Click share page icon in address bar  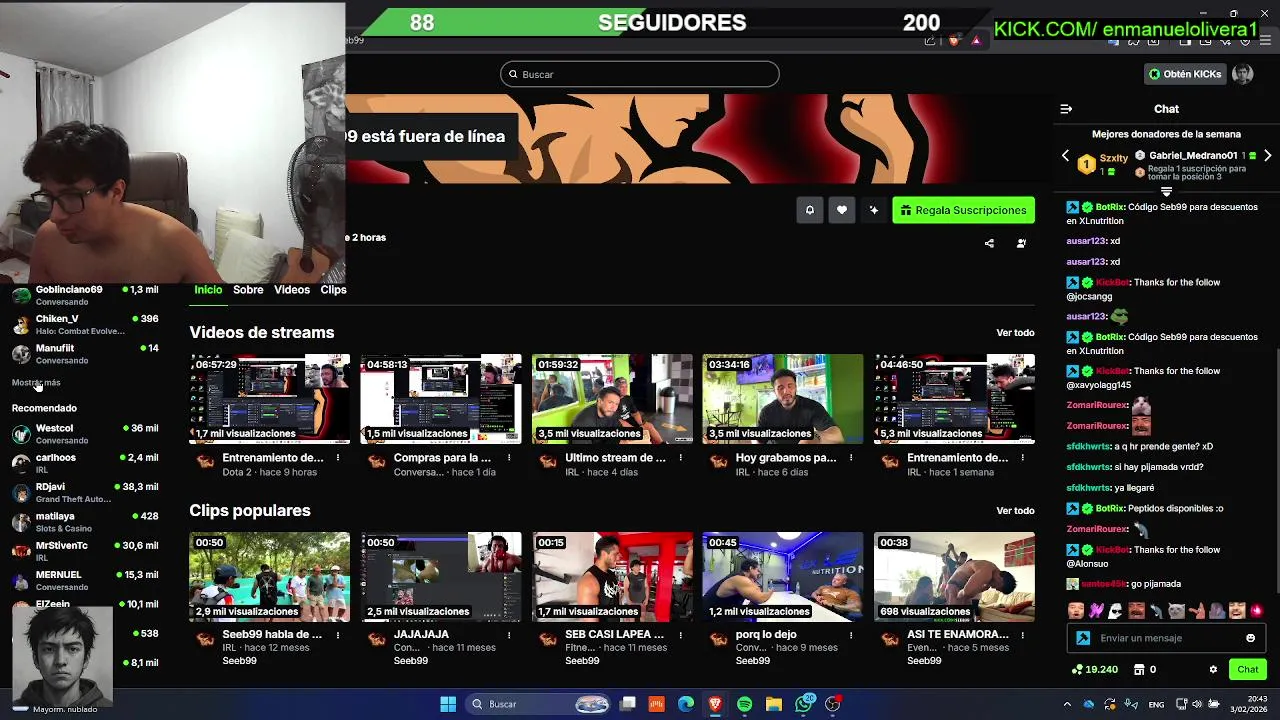(x=930, y=40)
